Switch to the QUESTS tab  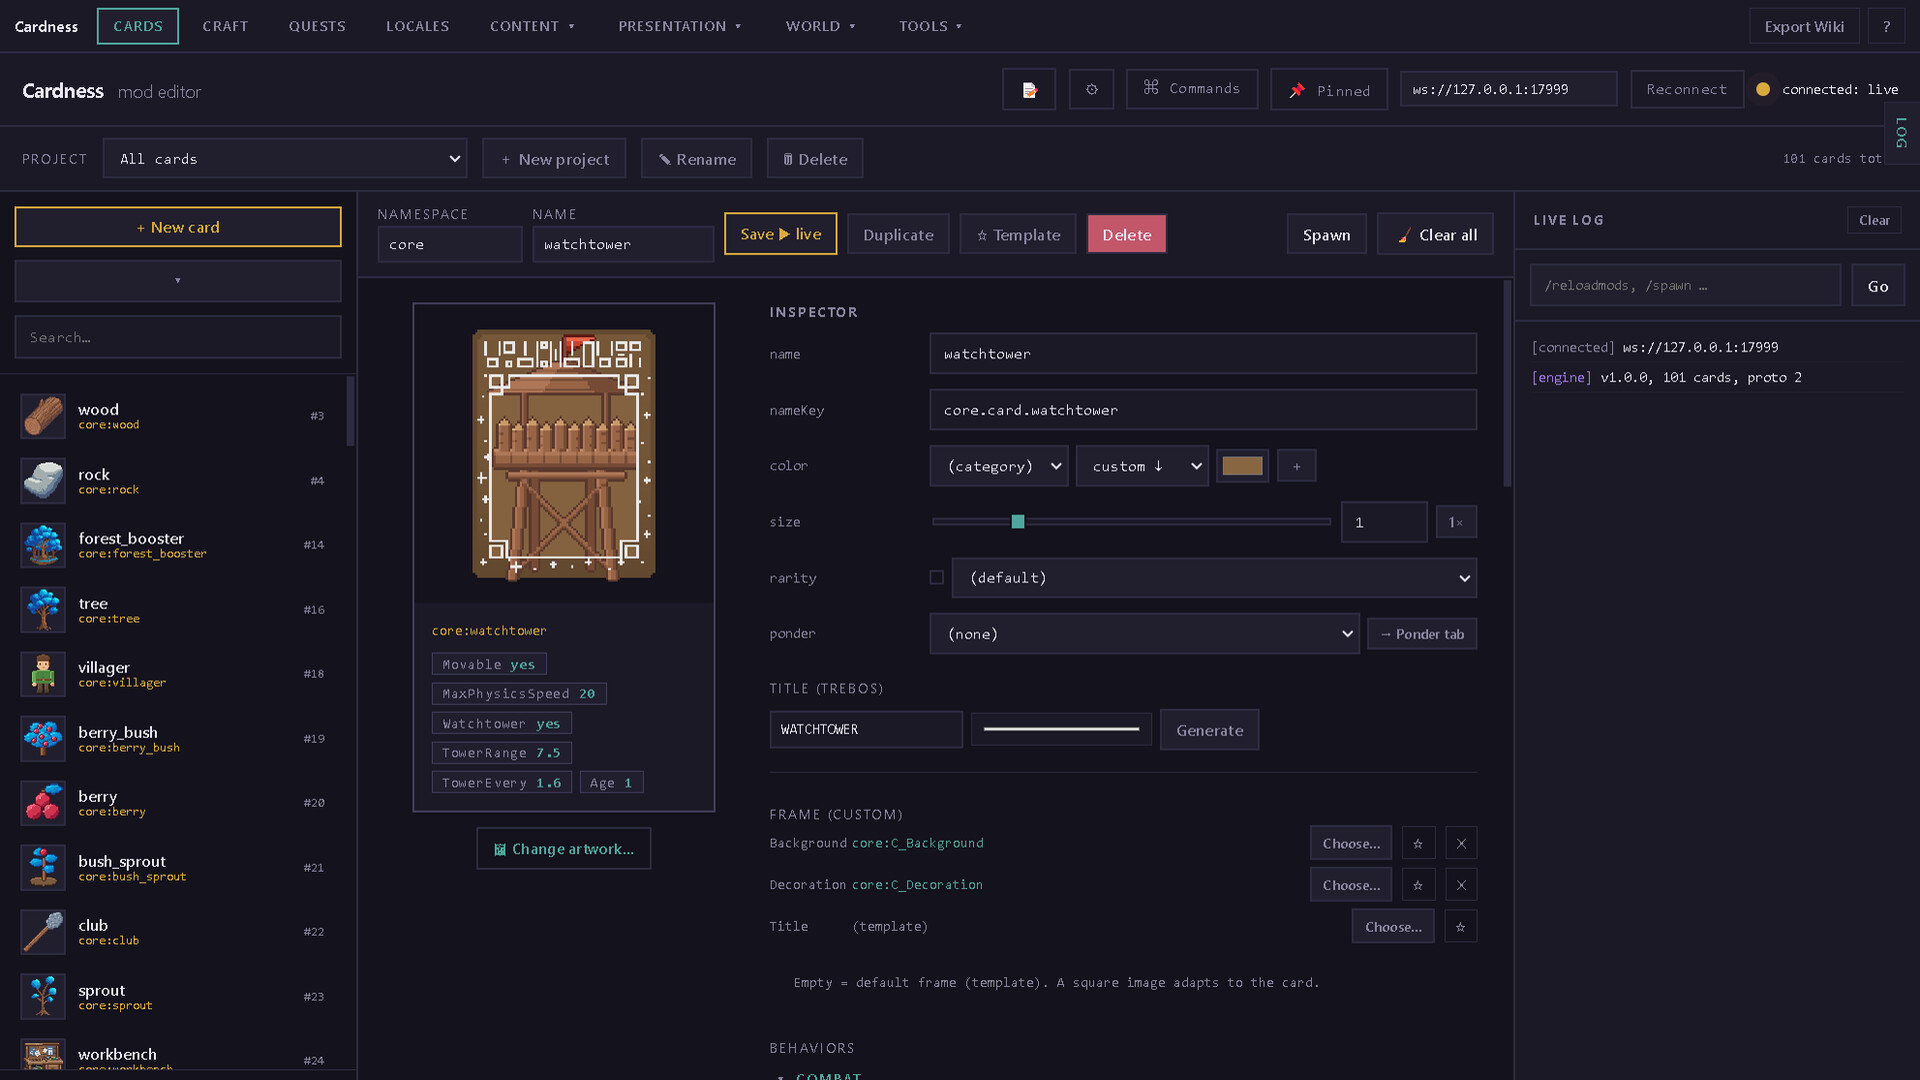[317, 26]
